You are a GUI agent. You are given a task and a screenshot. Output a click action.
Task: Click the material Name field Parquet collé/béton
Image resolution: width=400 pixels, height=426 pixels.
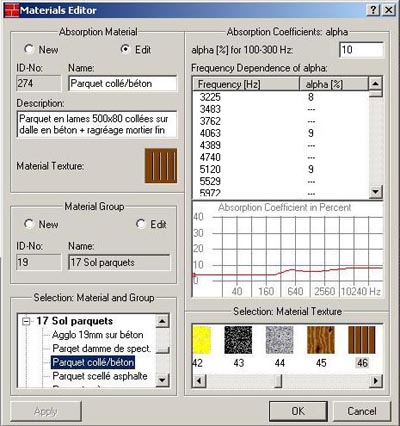pos(123,83)
